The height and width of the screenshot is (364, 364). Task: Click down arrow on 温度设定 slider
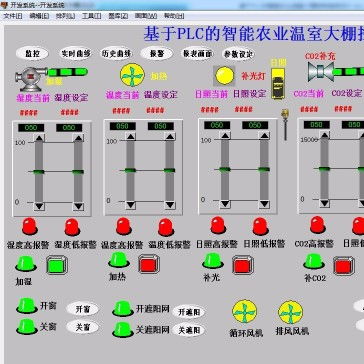click(170, 205)
